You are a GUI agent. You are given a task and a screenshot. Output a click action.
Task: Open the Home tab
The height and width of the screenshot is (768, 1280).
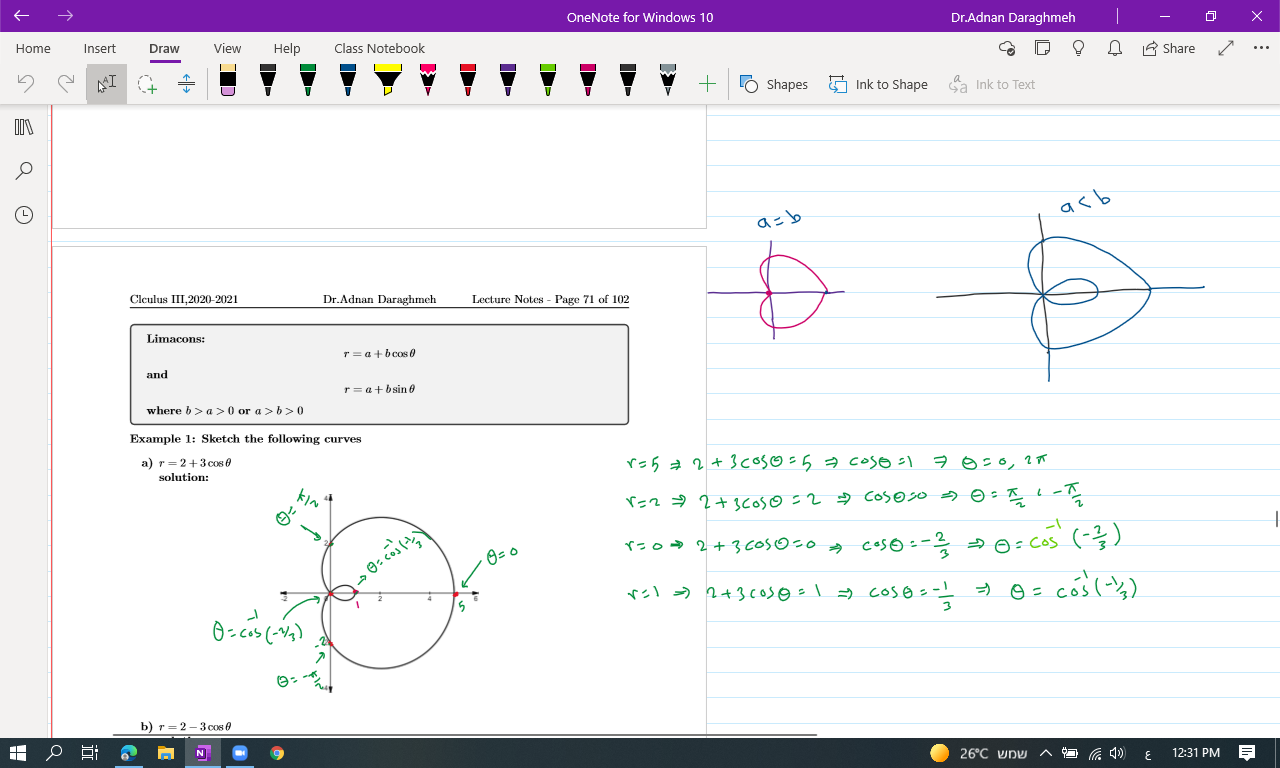click(33, 48)
